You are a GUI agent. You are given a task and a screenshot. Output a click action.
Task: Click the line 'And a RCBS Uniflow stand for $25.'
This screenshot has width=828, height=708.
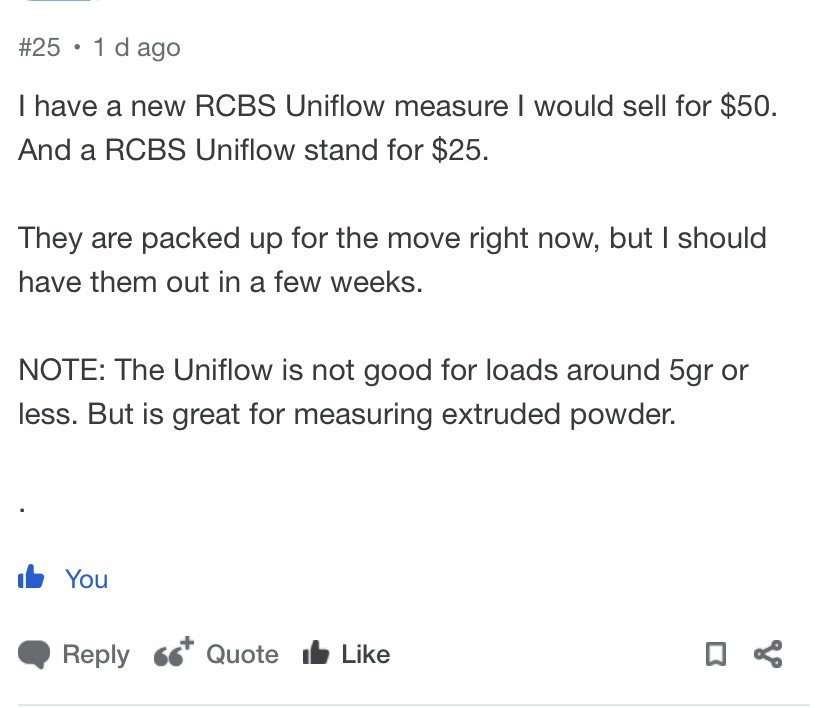[253, 150]
